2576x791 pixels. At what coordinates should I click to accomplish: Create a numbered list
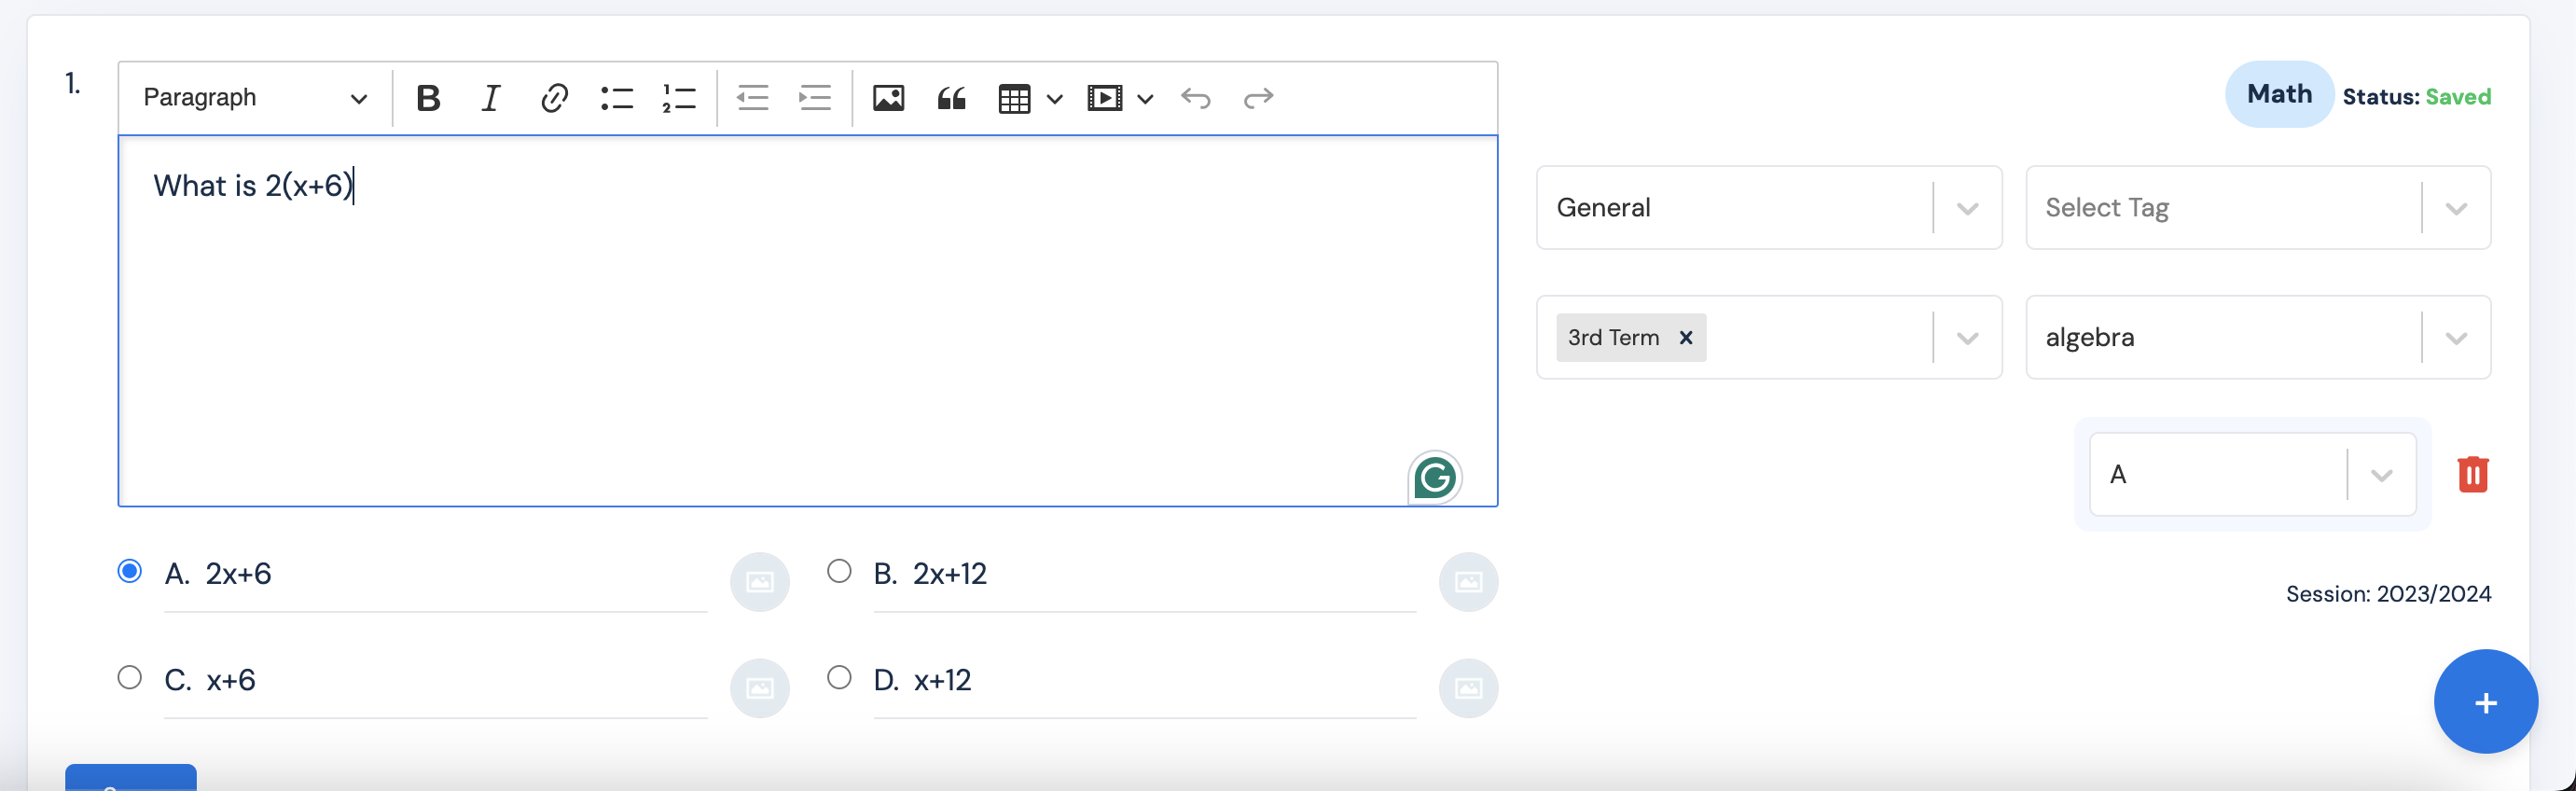click(x=679, y=98)
